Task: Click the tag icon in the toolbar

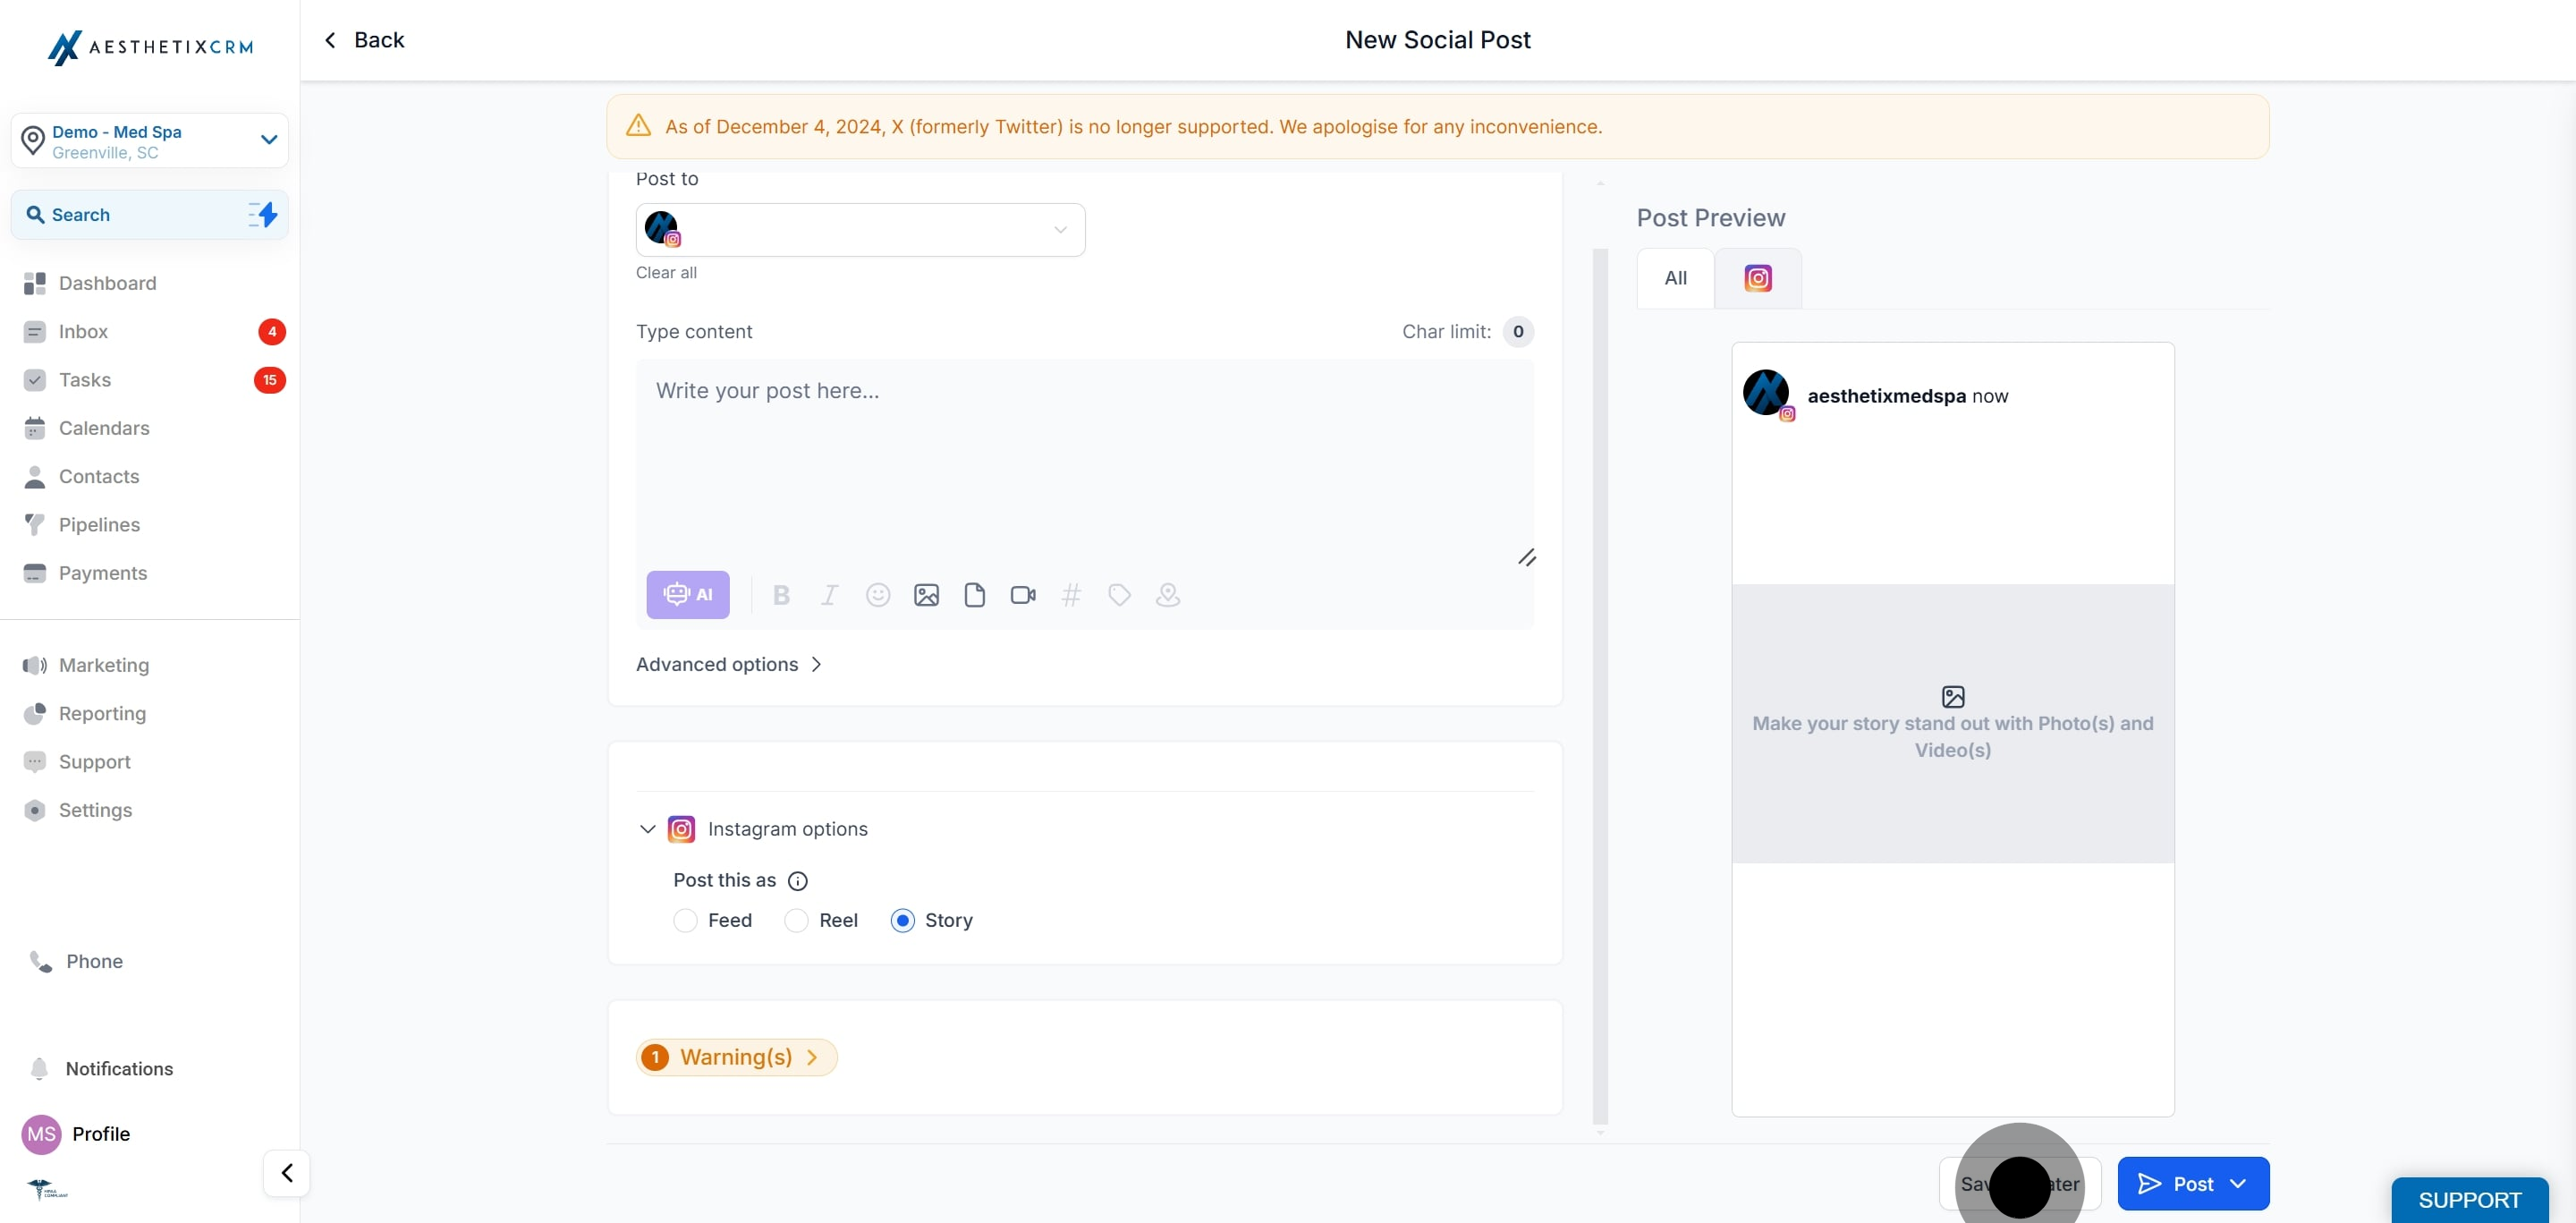Action: click(x=1119, y=595)
